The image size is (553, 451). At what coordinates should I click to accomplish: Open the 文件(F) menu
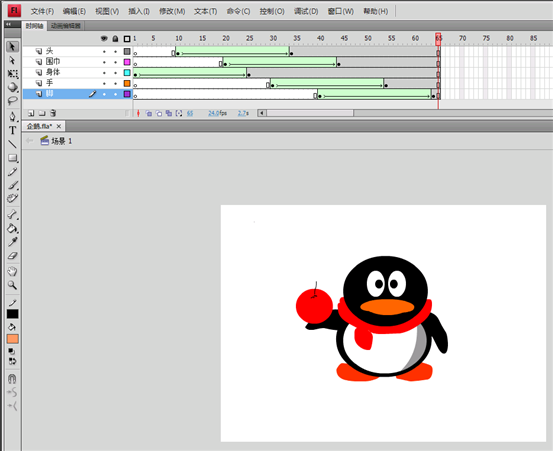pos(42,11)
